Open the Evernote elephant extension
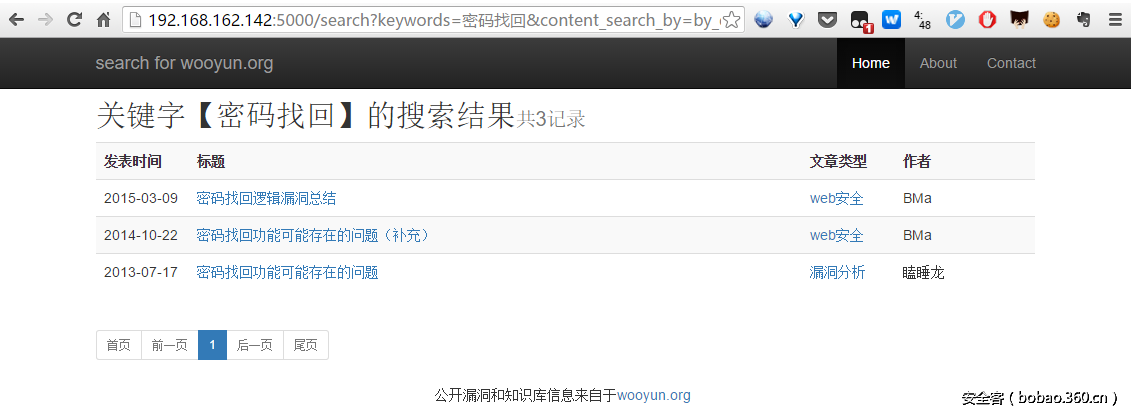Viewport: 1132px width, 416px height. 1083,20
